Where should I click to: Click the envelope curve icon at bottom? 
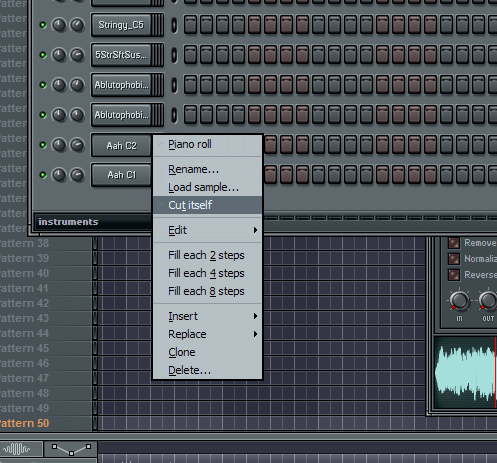[71, 449]
